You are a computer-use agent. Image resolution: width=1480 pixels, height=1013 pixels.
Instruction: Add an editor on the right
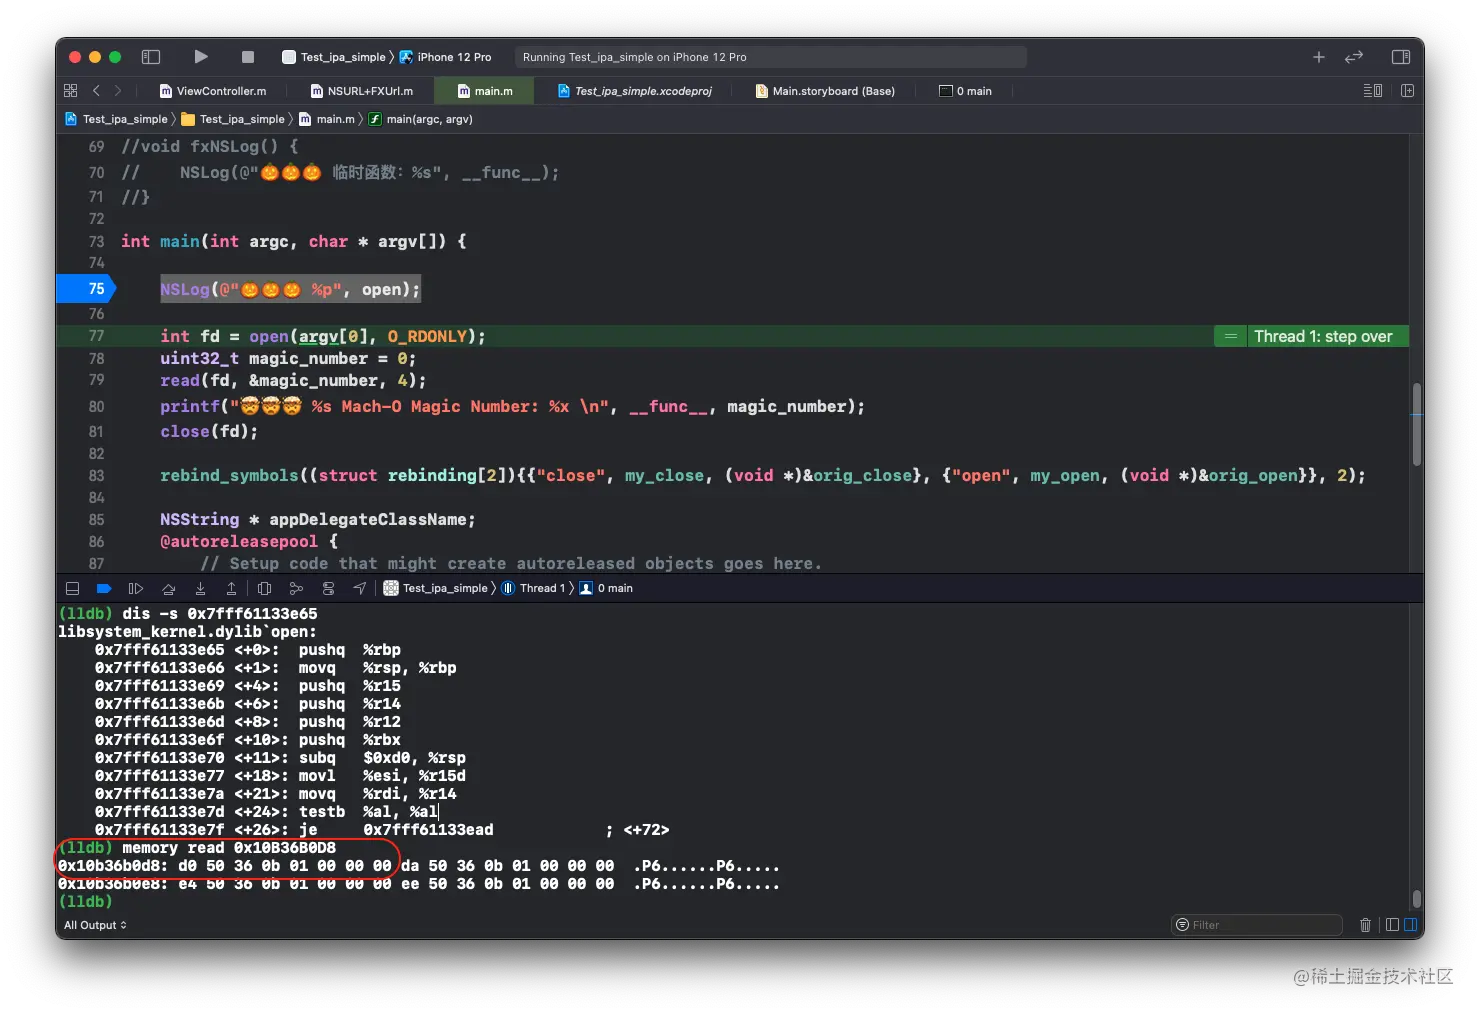(x=1407, y=90)
